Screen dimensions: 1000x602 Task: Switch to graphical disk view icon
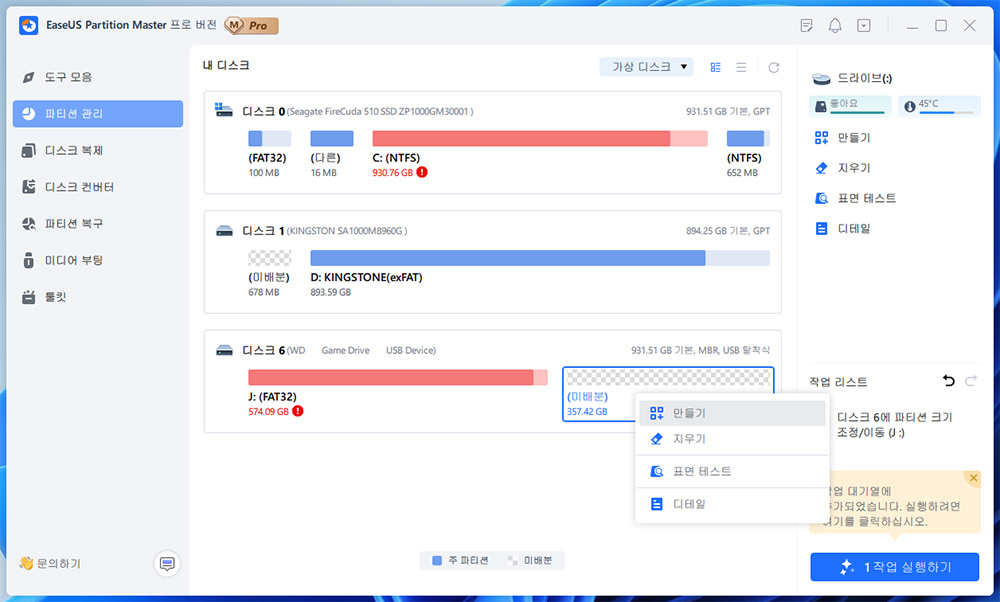(x=716, y=68)
